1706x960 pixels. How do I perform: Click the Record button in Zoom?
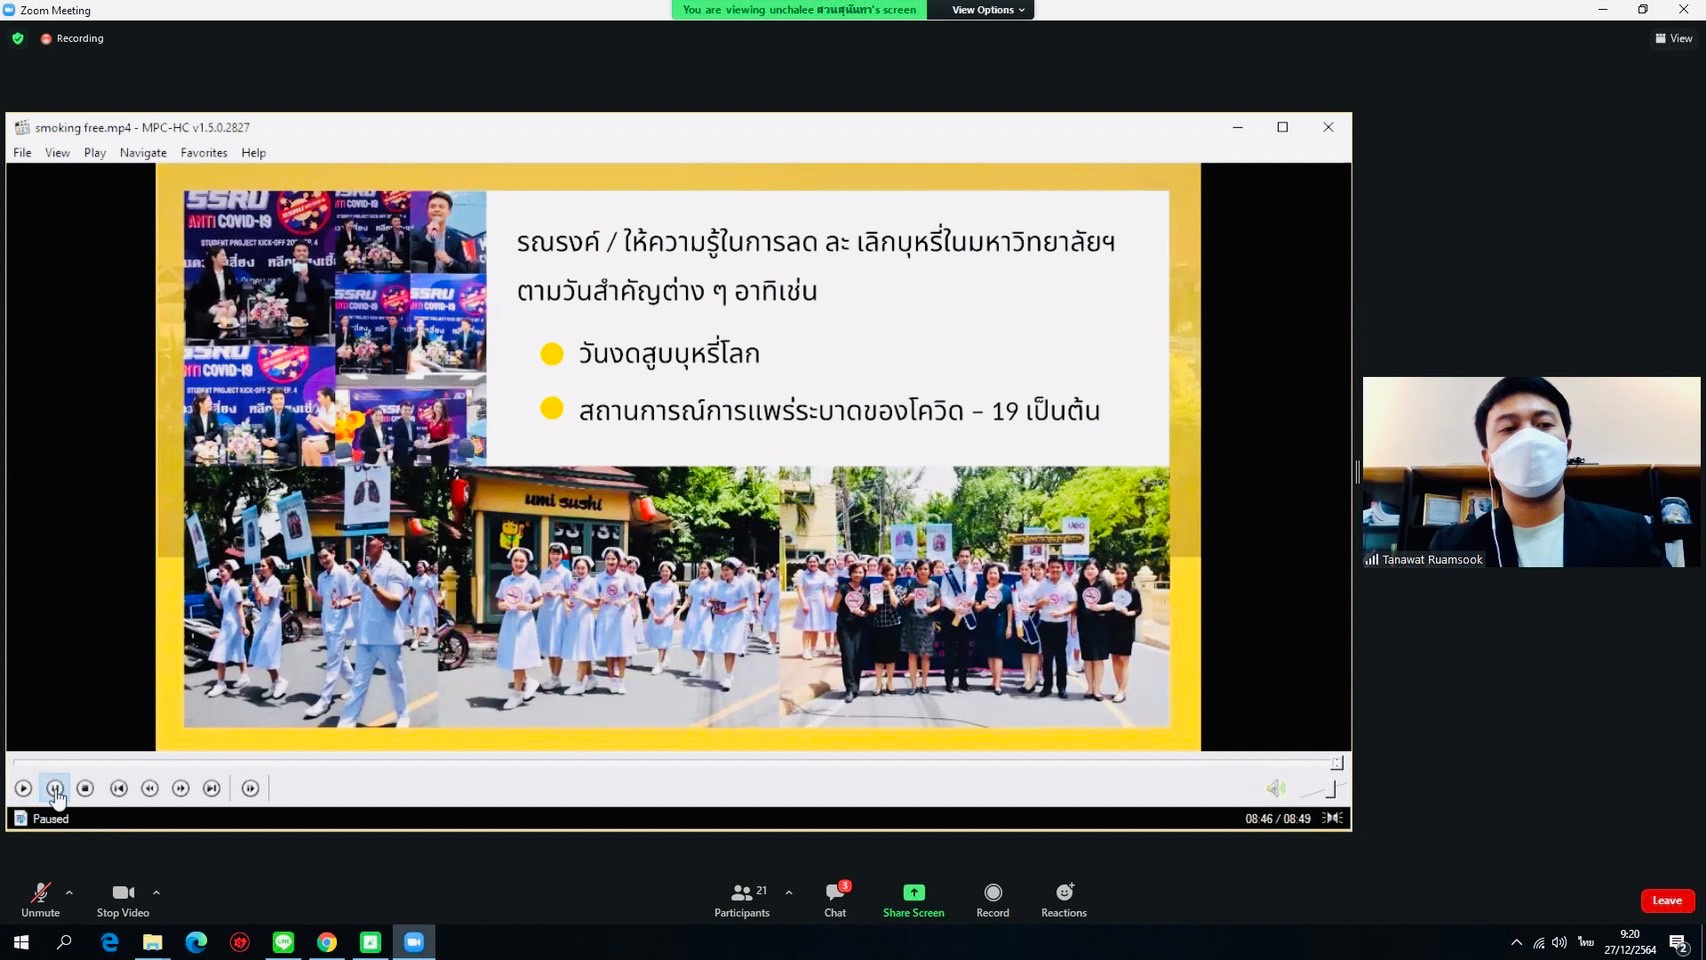[x=992, y=899]
